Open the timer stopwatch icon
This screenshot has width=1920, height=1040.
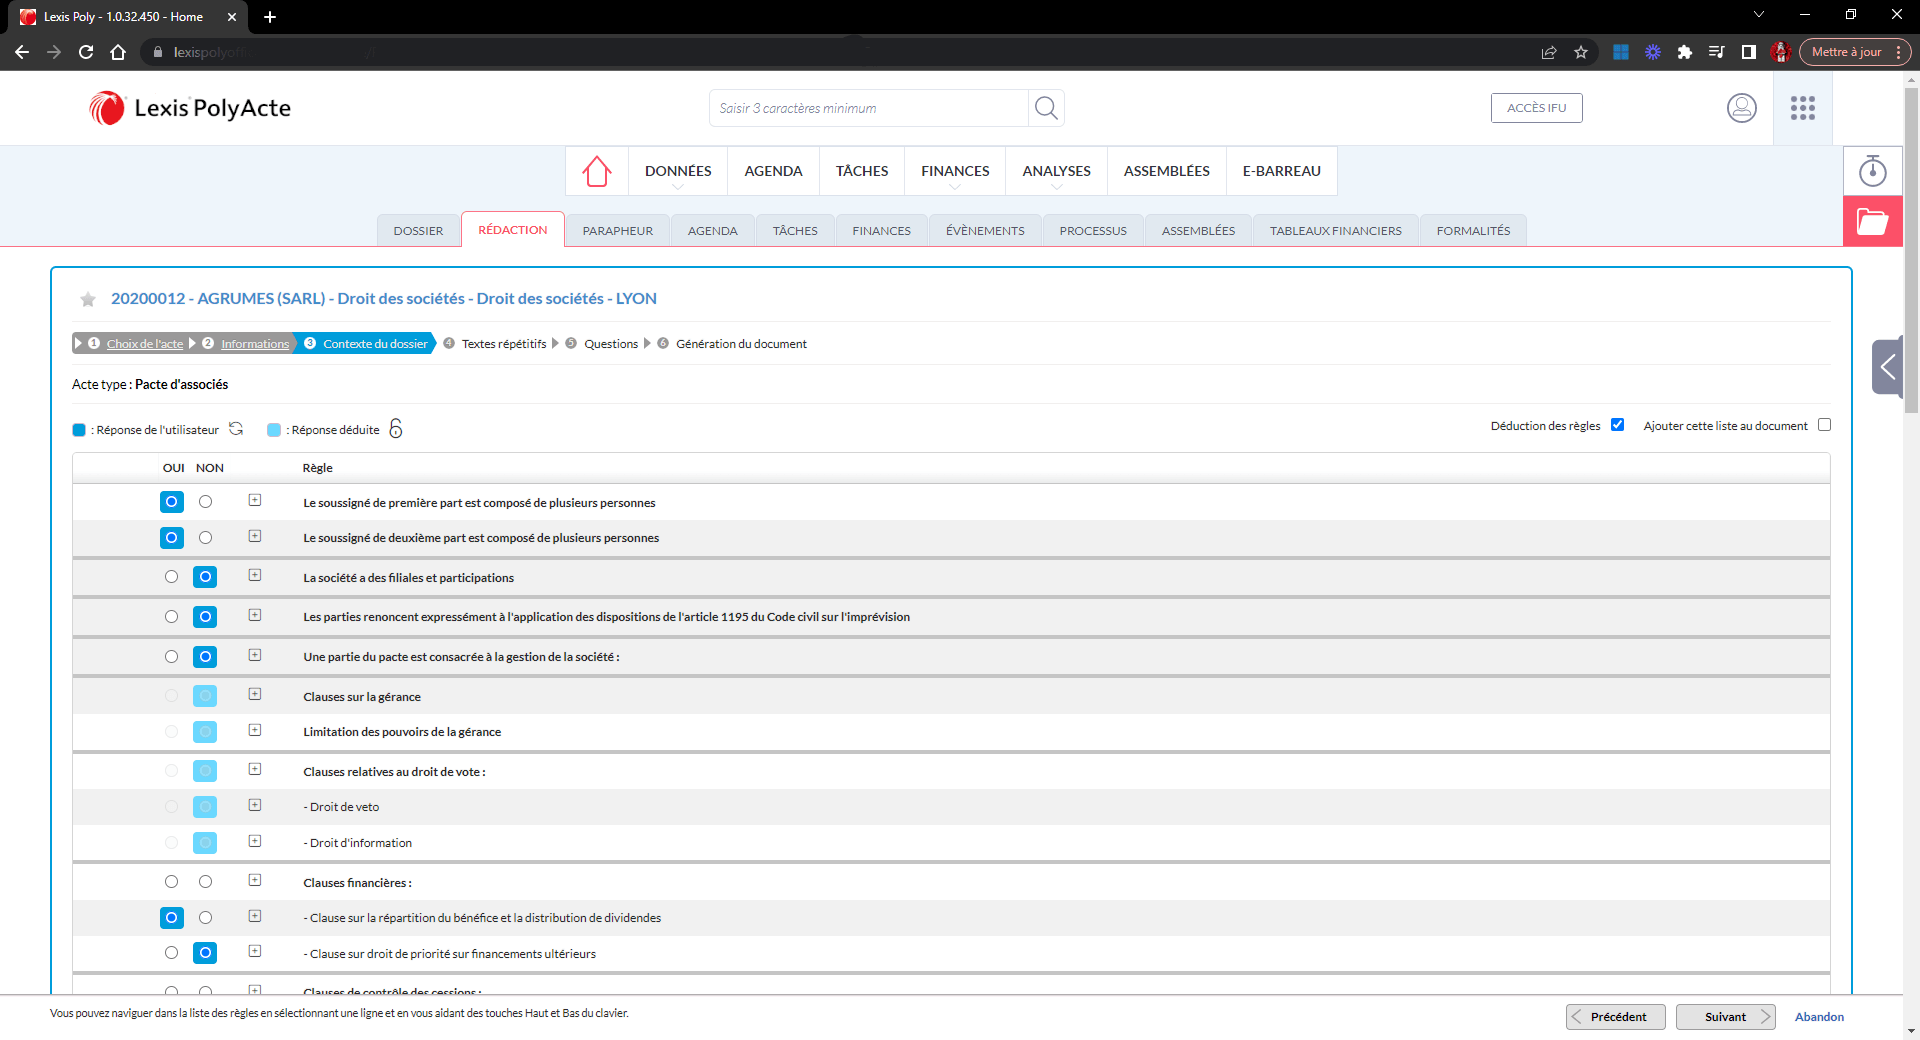pyautogui.click(x=1872, y=171)
